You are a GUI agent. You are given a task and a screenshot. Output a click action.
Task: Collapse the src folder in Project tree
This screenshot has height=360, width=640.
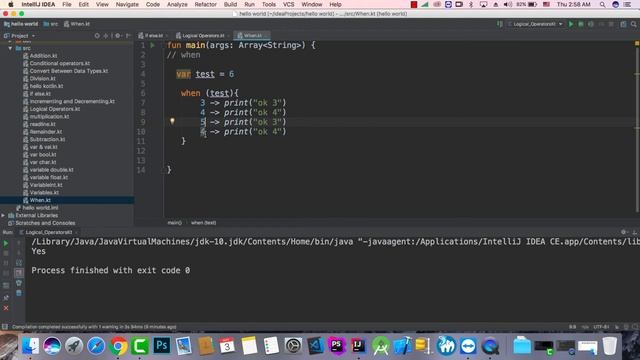10,48
